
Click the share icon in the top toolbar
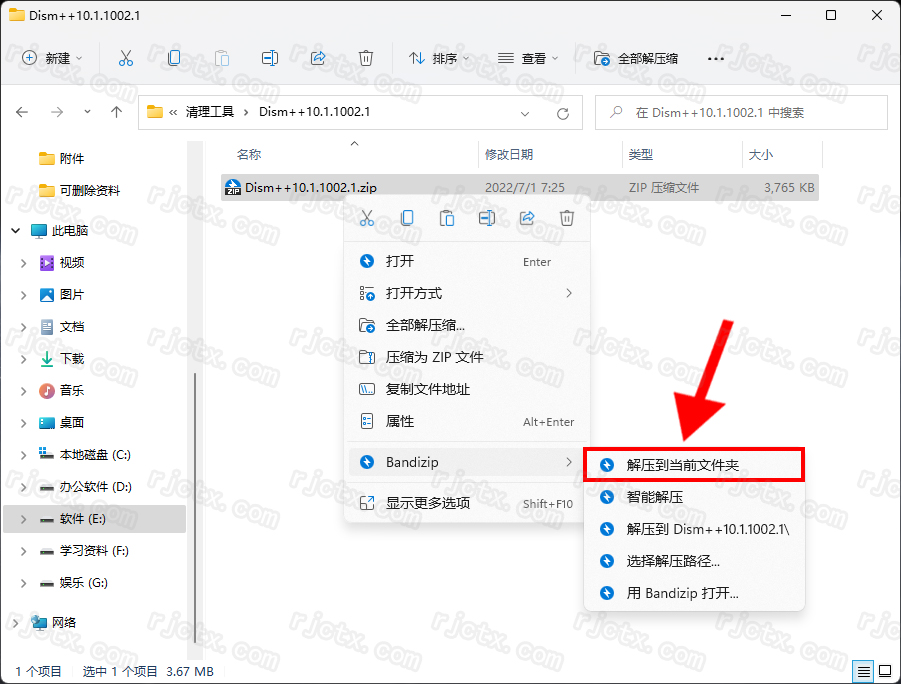[x=318, y=58]
